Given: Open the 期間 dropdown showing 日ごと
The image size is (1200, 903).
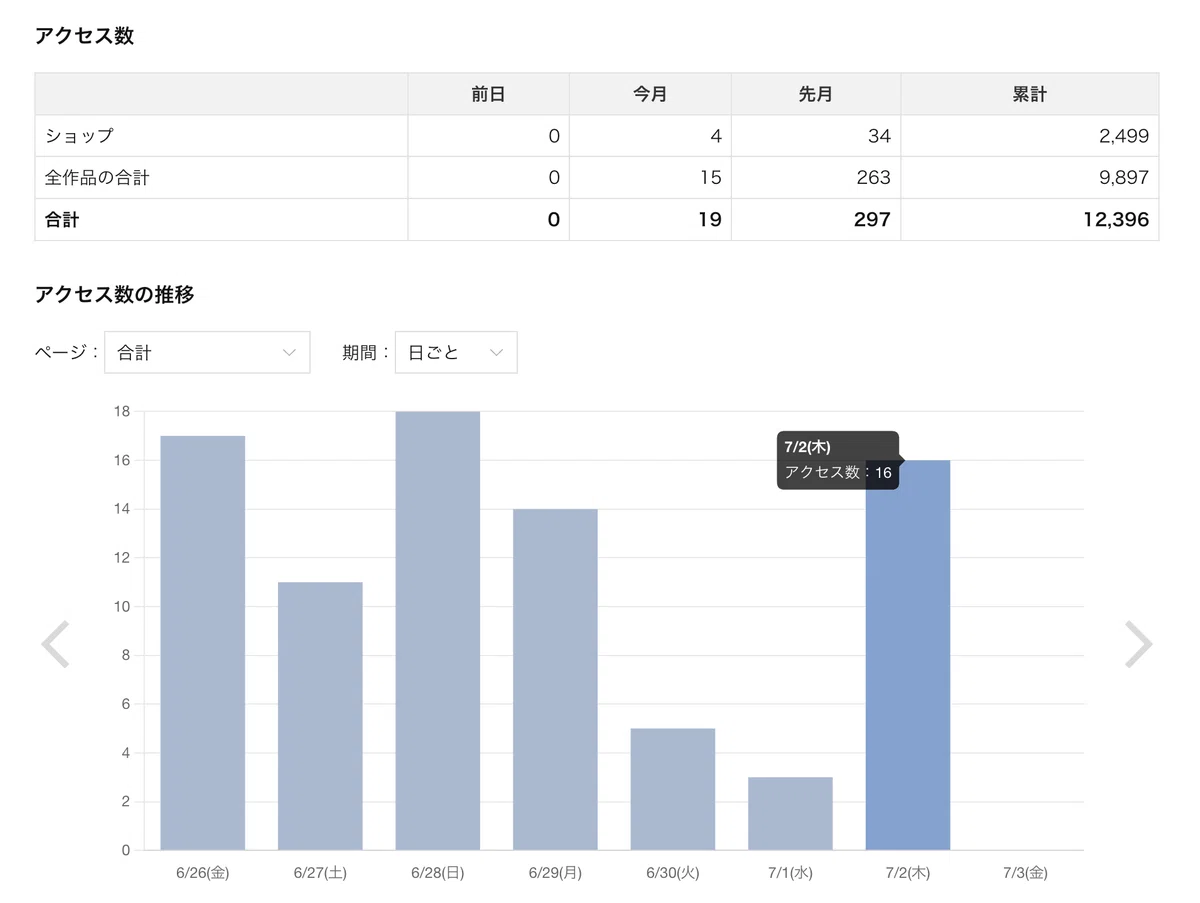Looking at the screenshot, I should click(x=456, y=352).
